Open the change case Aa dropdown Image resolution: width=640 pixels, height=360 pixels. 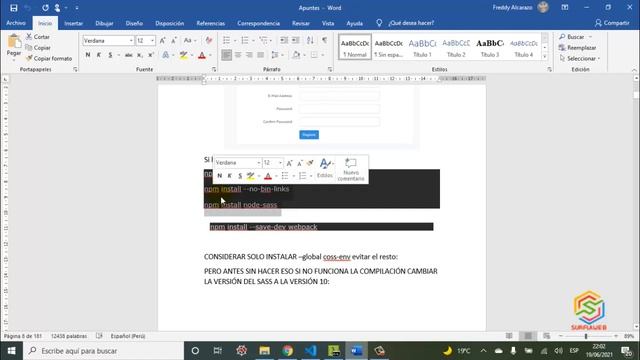tap(190, 40)
